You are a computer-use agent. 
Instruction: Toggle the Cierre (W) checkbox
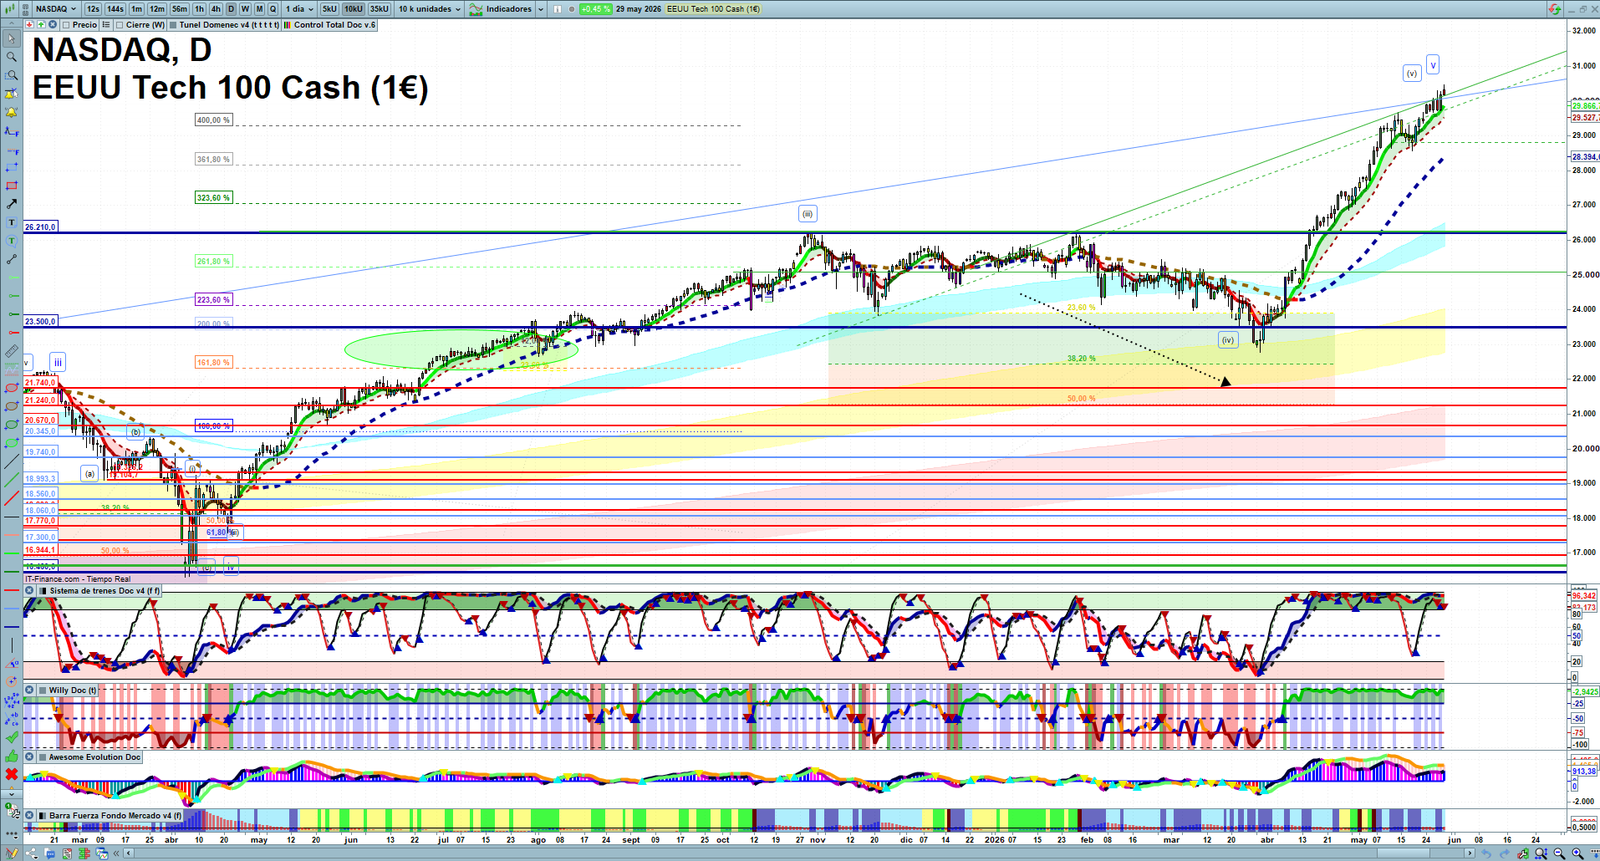tap(120, 25)
